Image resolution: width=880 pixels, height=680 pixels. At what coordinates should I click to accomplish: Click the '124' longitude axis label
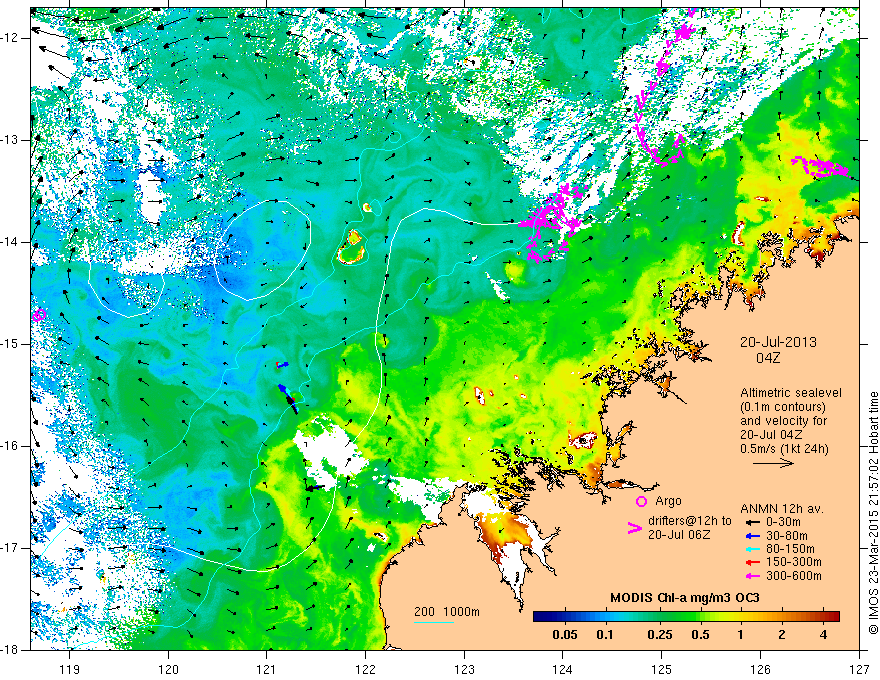(x=563, y=669)
